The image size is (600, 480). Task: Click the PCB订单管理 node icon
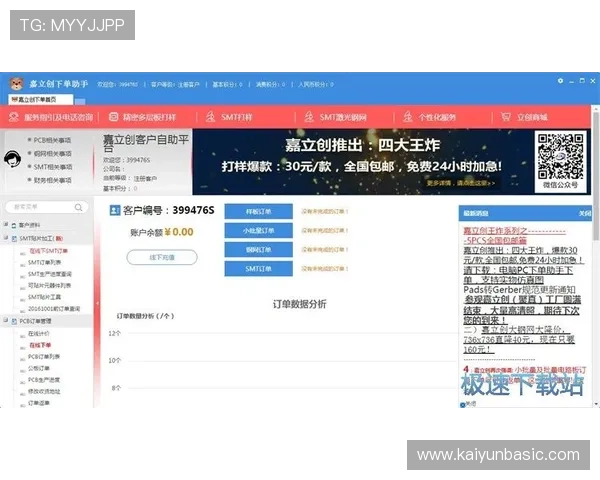pyautogui.click(x=14, y=321)
